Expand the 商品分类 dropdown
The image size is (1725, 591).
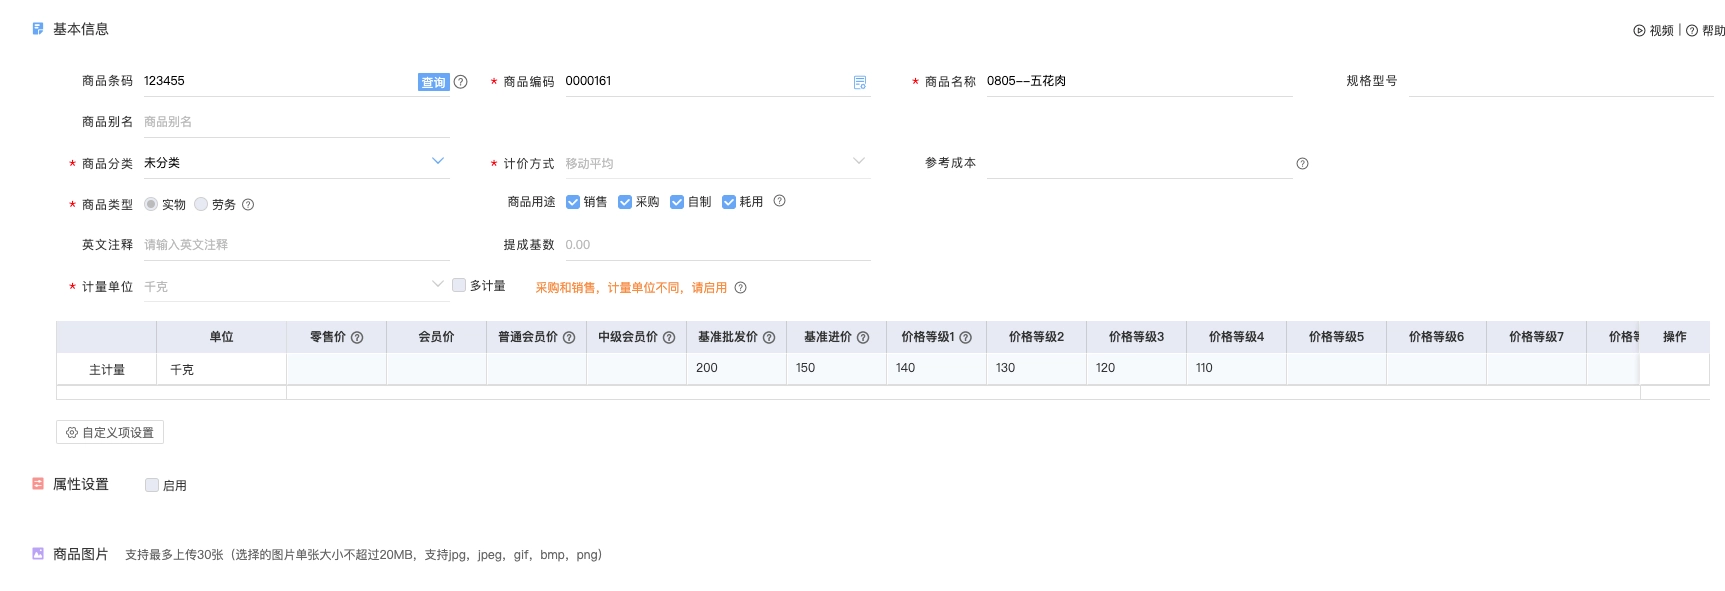click(437, 161)
